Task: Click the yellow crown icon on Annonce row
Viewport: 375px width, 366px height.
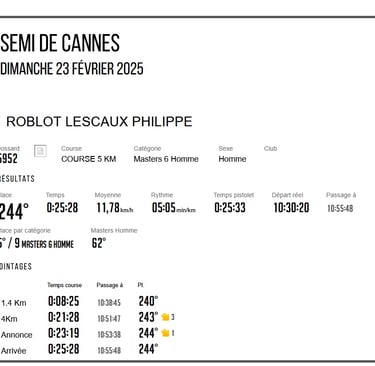Action: click(166, 333)
